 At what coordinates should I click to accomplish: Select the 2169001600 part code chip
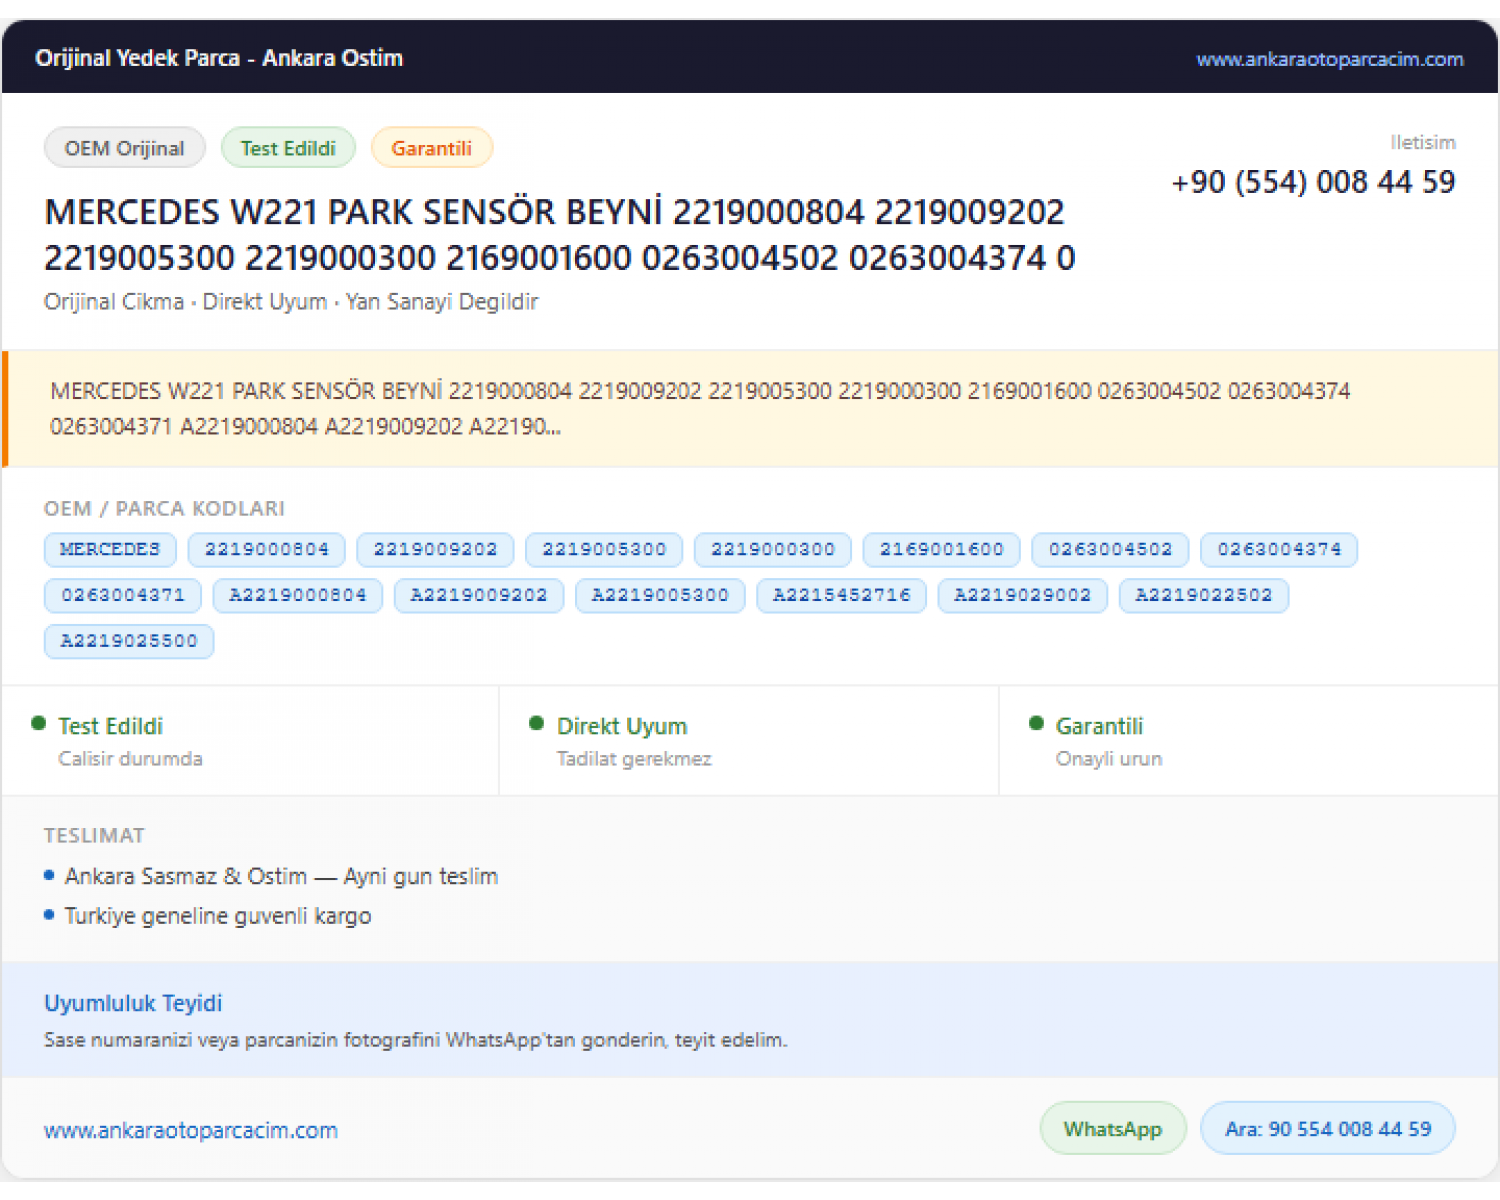pos(942,549)
